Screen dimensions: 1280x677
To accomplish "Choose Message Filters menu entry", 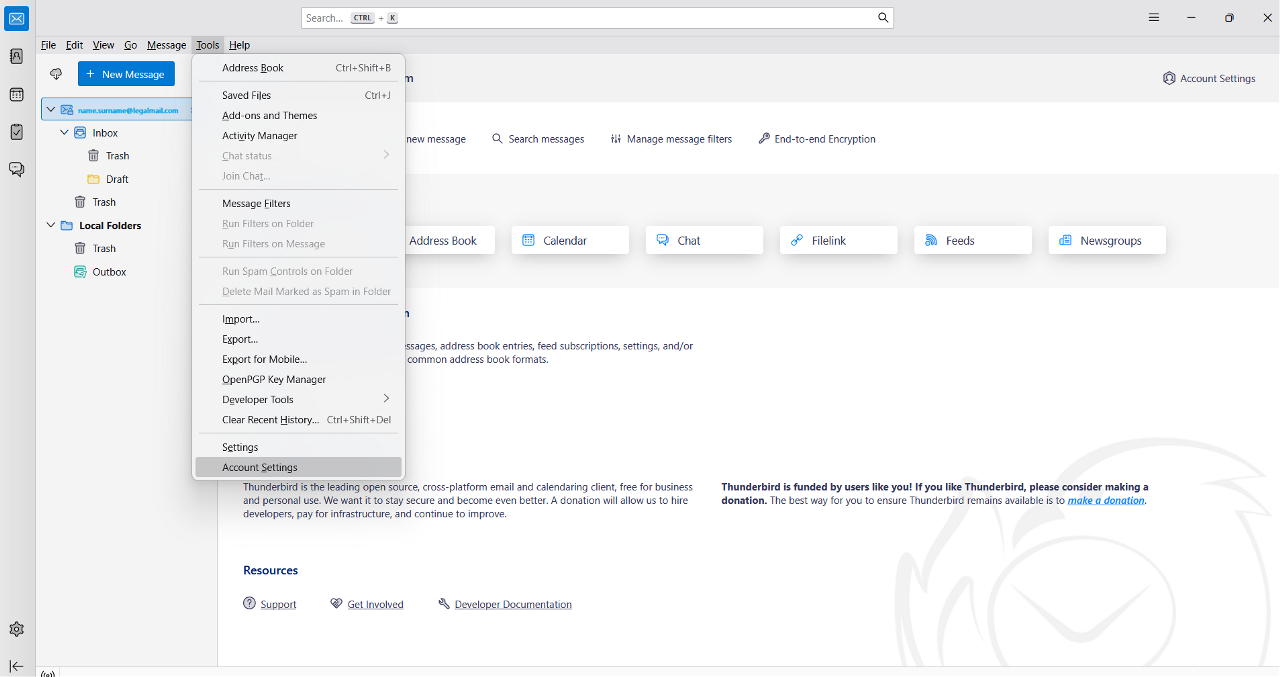I will pyautogui.click(x=256, y=203).
